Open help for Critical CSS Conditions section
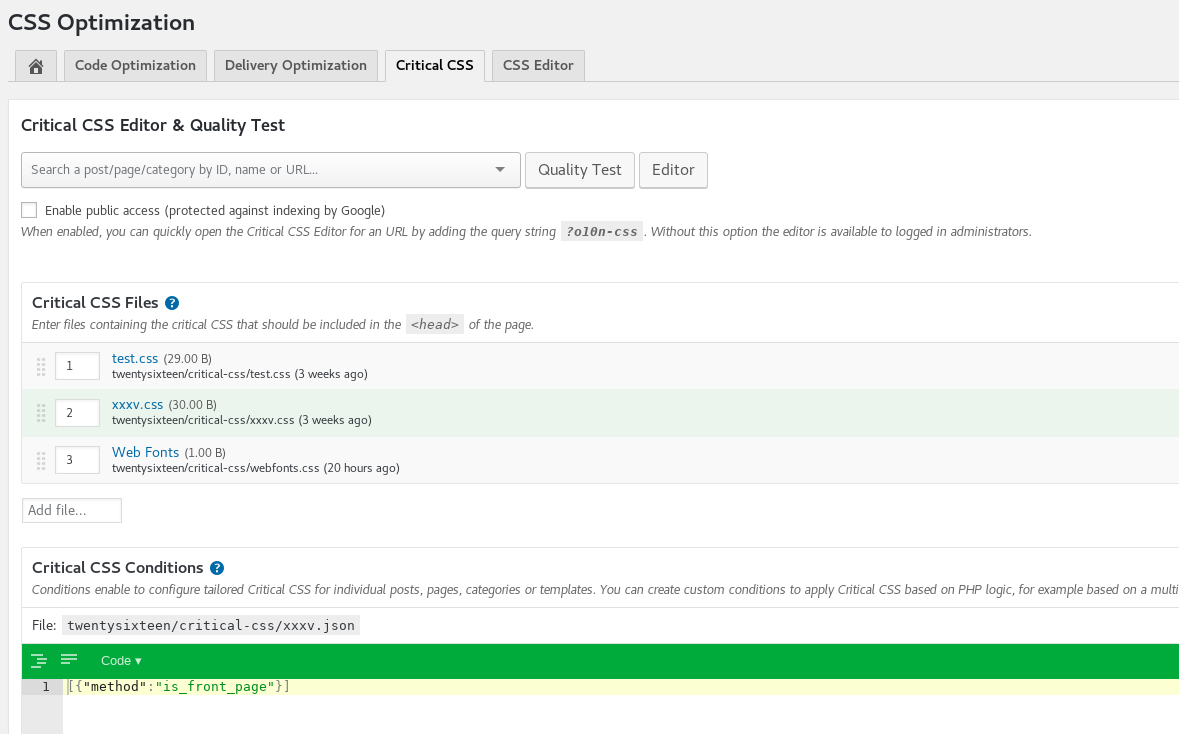Screen dimensions: 1179x734 tap(217, 567)
